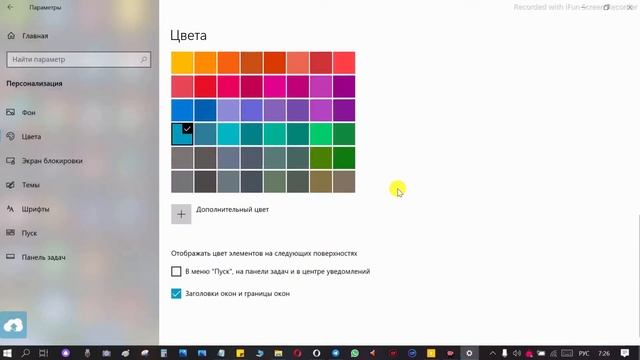Open the Главная home icon
The height and width of the screenshot is (360, 640).
pos(11,36)
